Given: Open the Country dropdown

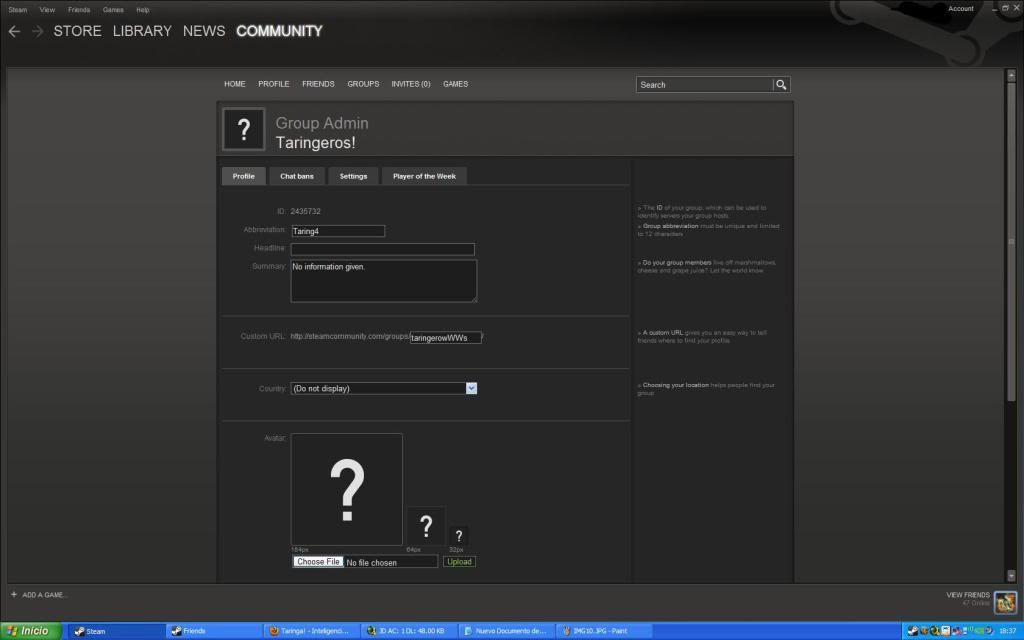Looking at the screenshot, I should pyautogui.click(x=383, y=389).
